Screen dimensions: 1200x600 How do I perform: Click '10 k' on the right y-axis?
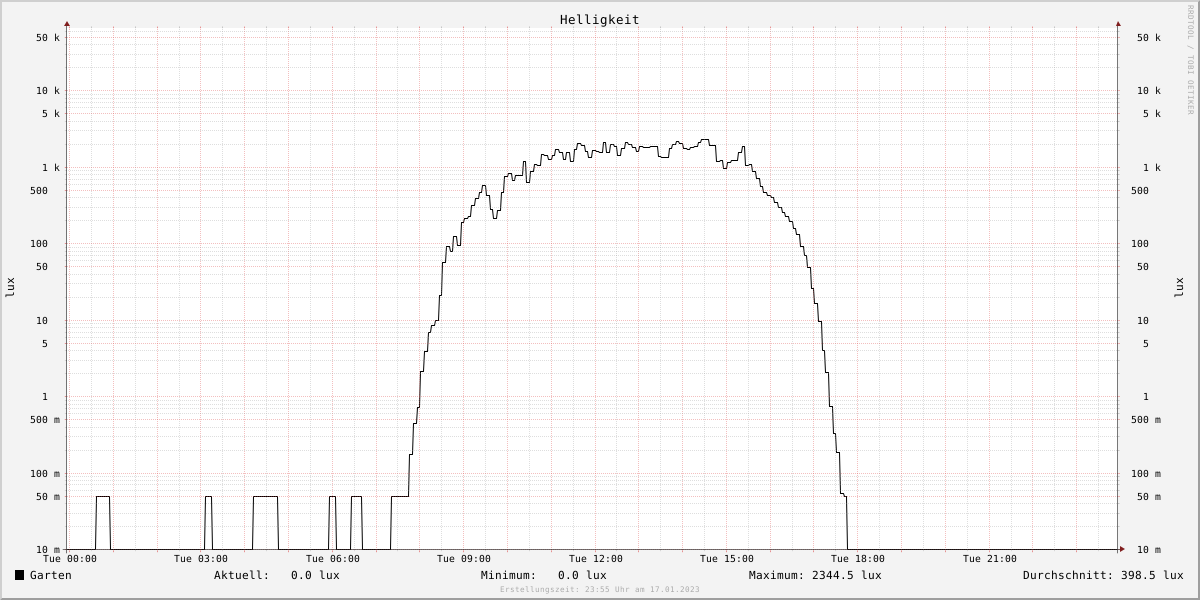[1149, 91]
